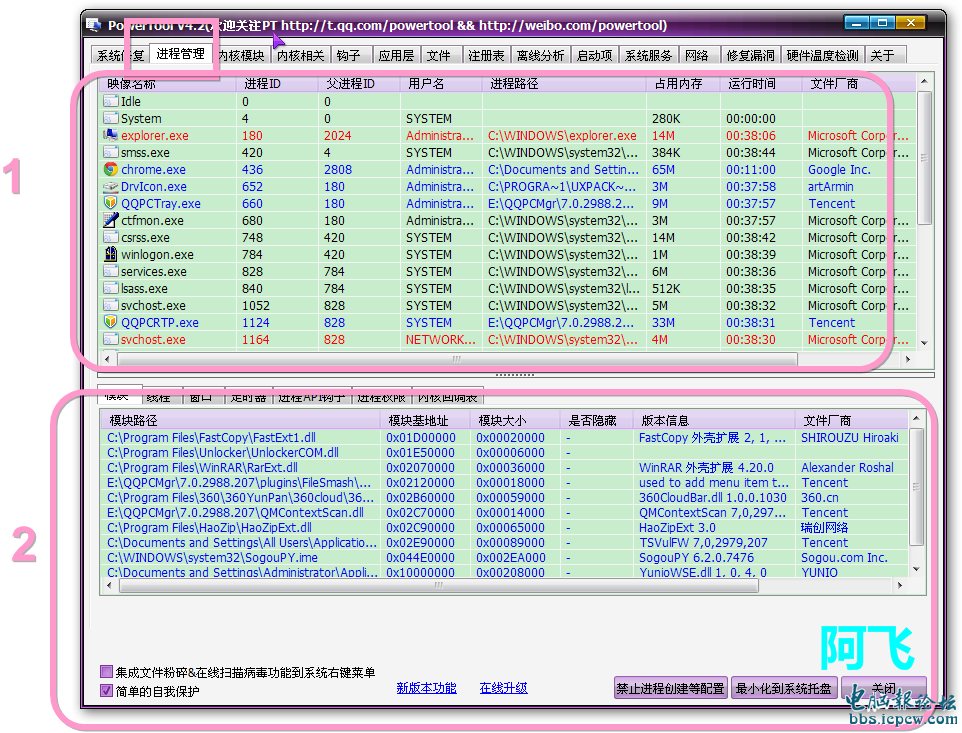The image size is (962, 733).
Task: Sort module list by 模块大小 column
Action: click(x=515, y=420)
